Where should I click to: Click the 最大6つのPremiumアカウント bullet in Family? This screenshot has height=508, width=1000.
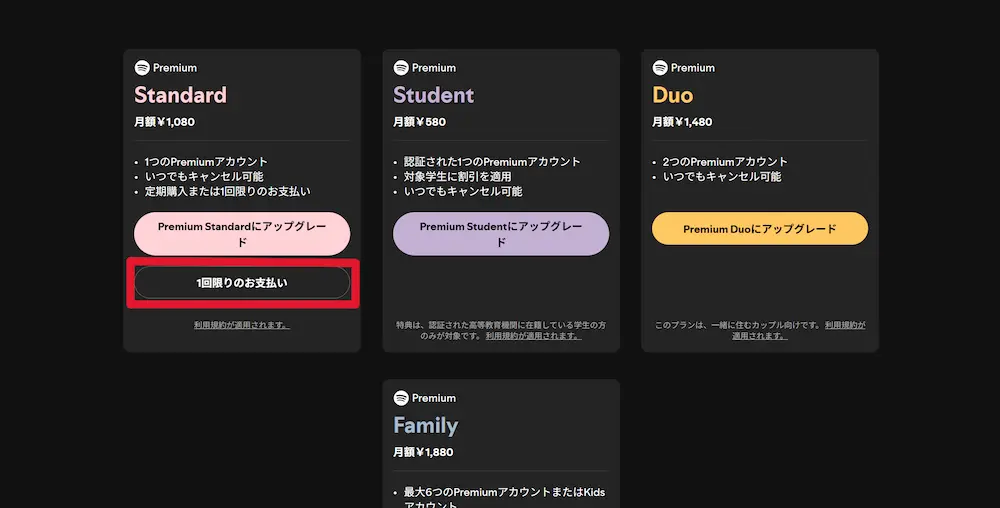[504, 498]
